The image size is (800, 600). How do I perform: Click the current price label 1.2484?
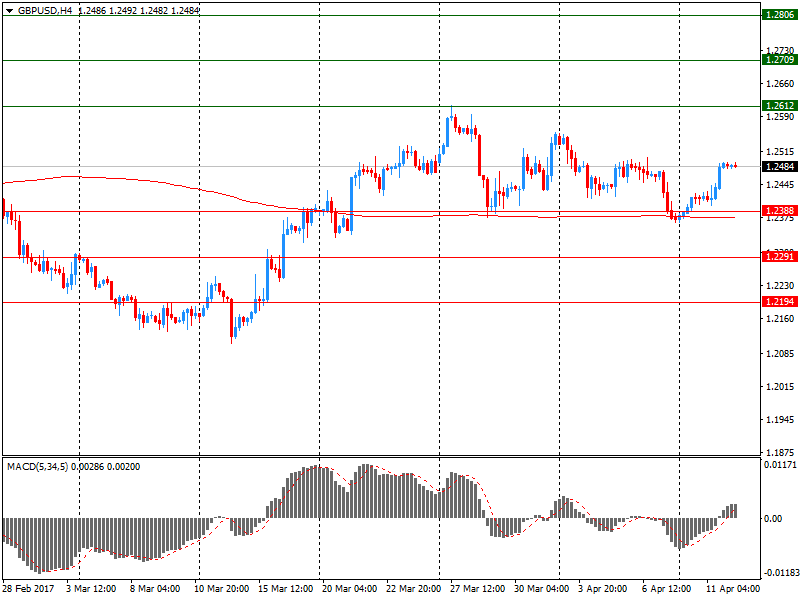pyautogui.click(x=780, y=167)
